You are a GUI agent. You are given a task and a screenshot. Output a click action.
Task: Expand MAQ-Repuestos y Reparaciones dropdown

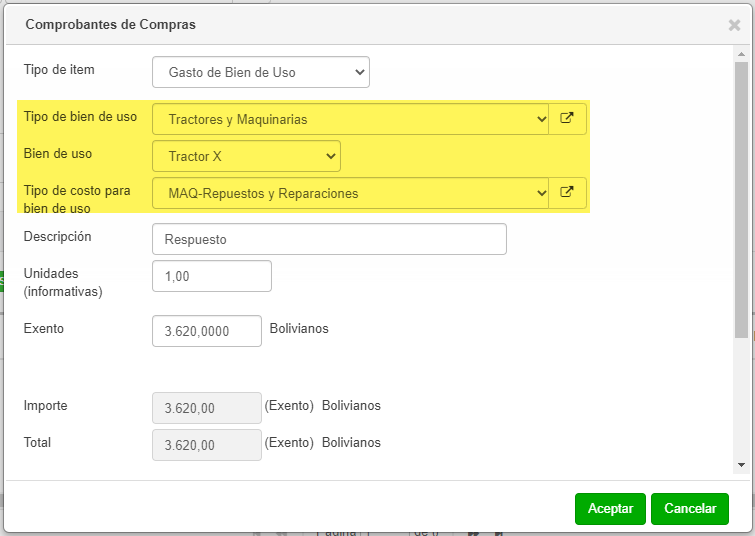click(351, 193)
